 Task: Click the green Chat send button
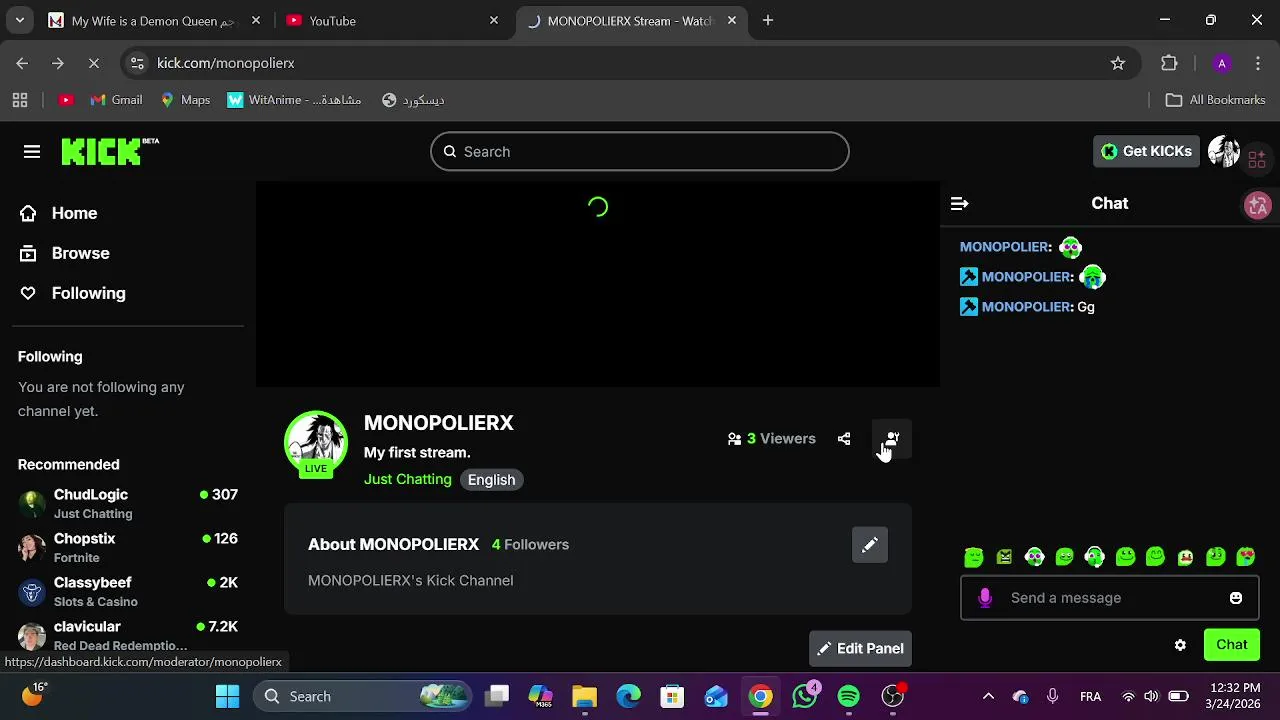coord(1232,645)
